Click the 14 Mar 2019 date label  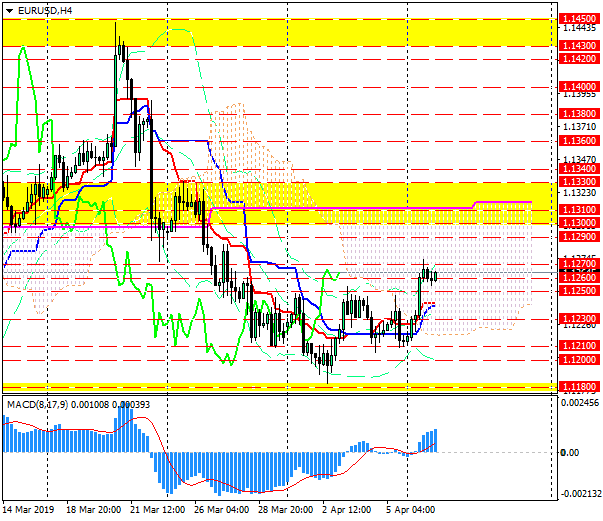coord(28,510)
